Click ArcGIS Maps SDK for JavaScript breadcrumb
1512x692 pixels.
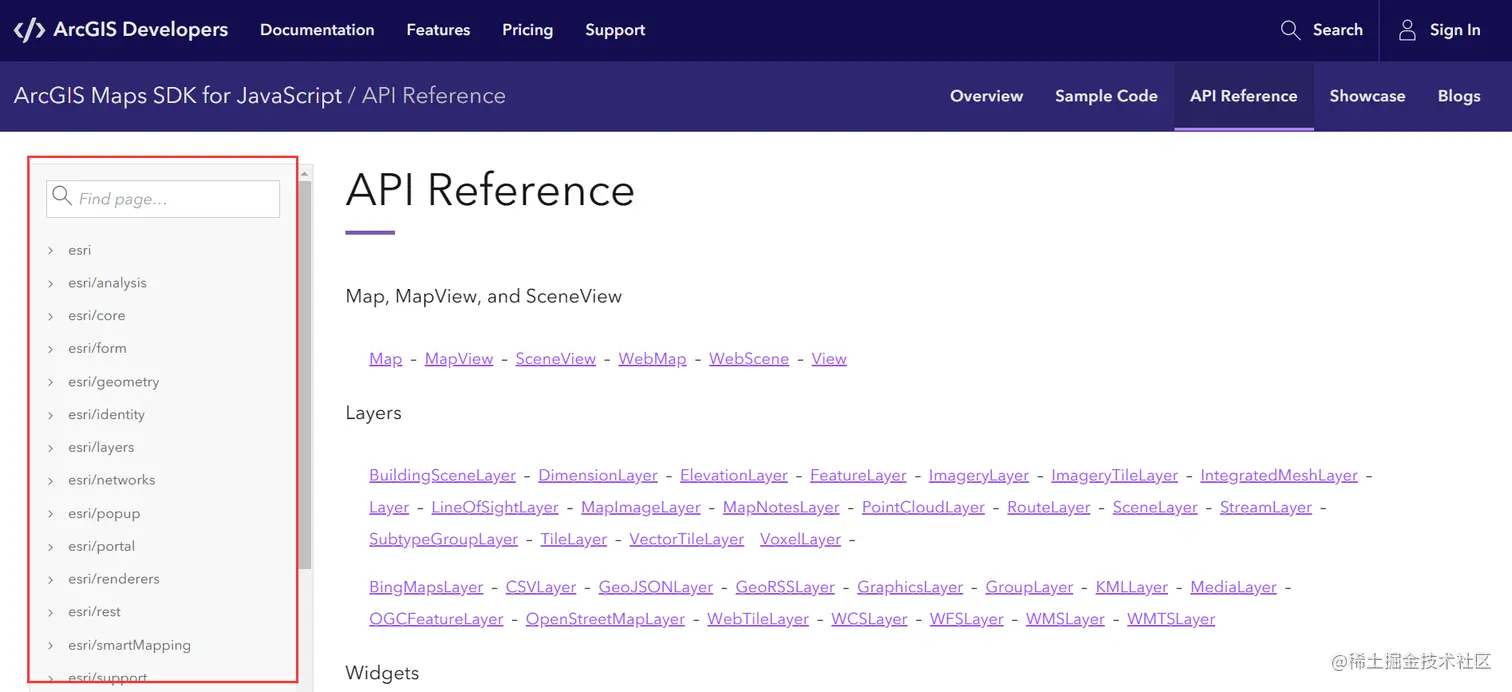pyautogui.click(x=178, y=96)
